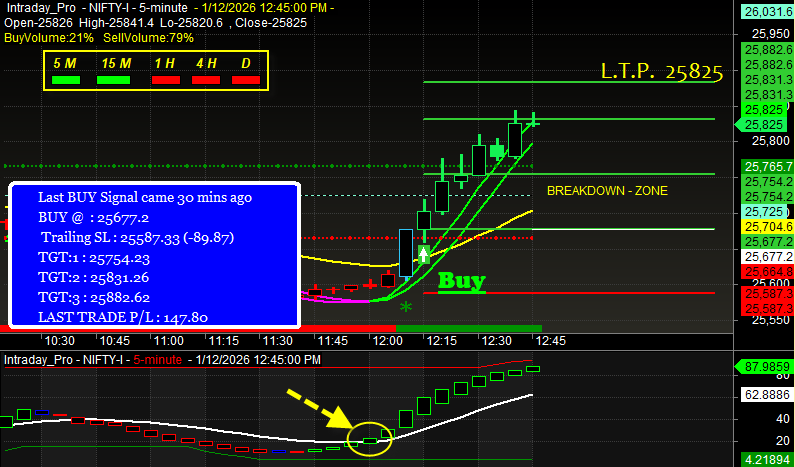Click the "4 H" timeframe label

tap(206, 63)
